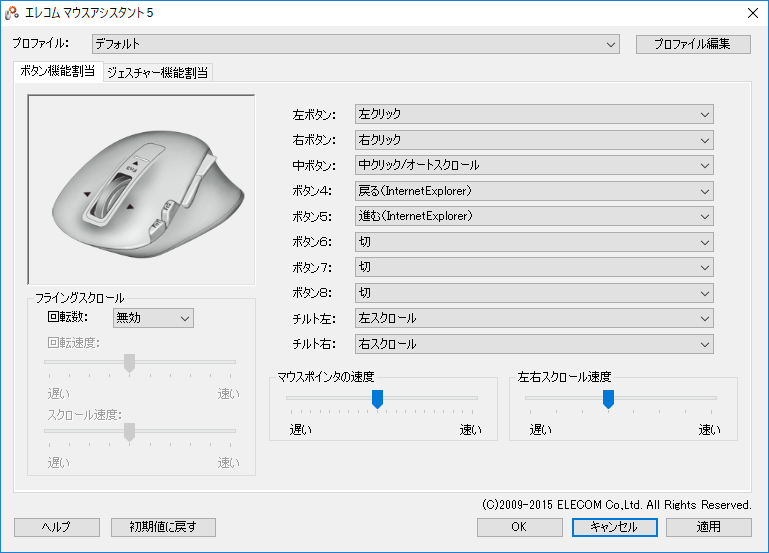Click the 適用 button

[708, 527]
